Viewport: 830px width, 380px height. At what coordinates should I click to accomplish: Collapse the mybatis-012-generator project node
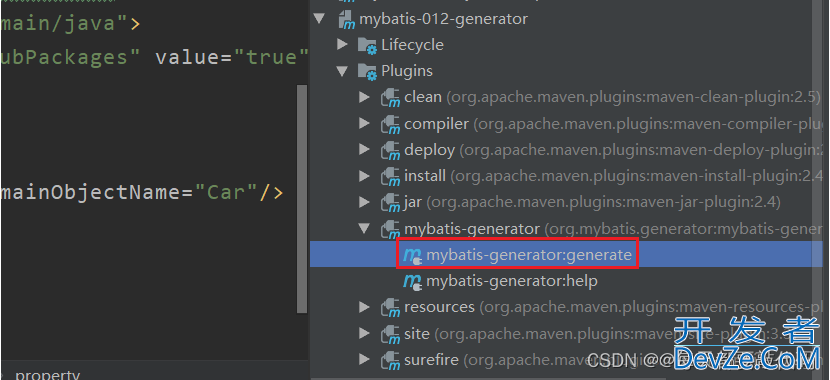coord(319,19)
